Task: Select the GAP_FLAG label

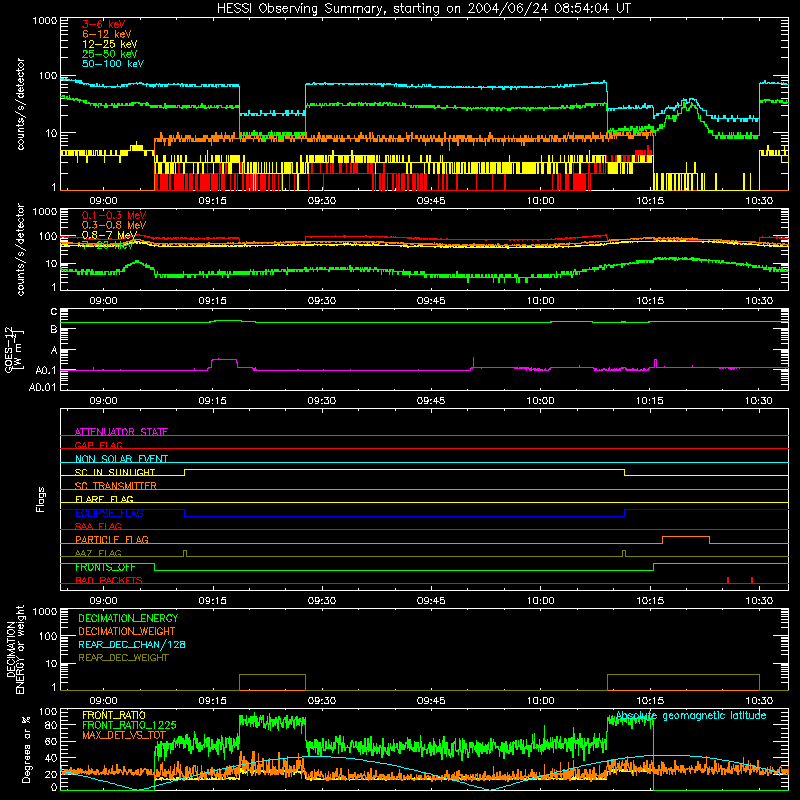Action: 98,445
